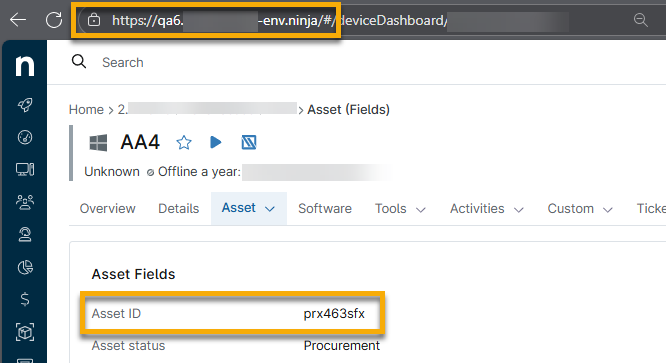Open the dashboard gauge sidebar icon
This screenshot has width=666, height=363.
(25, 137)
